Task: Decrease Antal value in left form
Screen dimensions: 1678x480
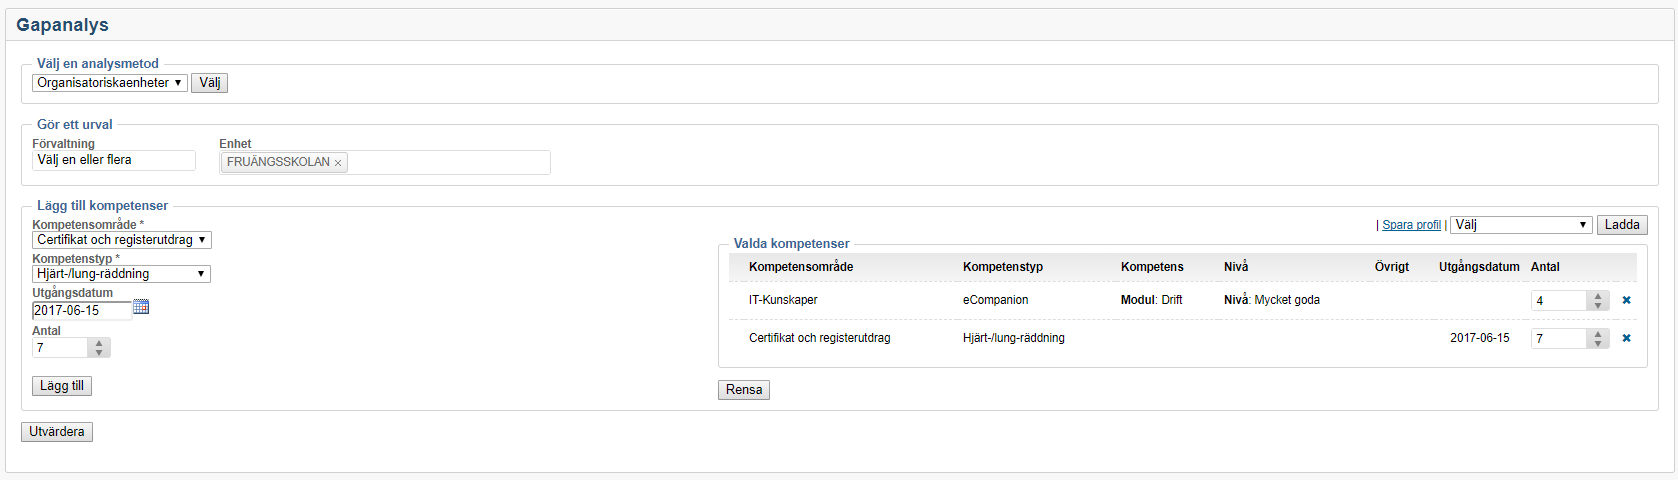Action: click(x=99, y=353)
